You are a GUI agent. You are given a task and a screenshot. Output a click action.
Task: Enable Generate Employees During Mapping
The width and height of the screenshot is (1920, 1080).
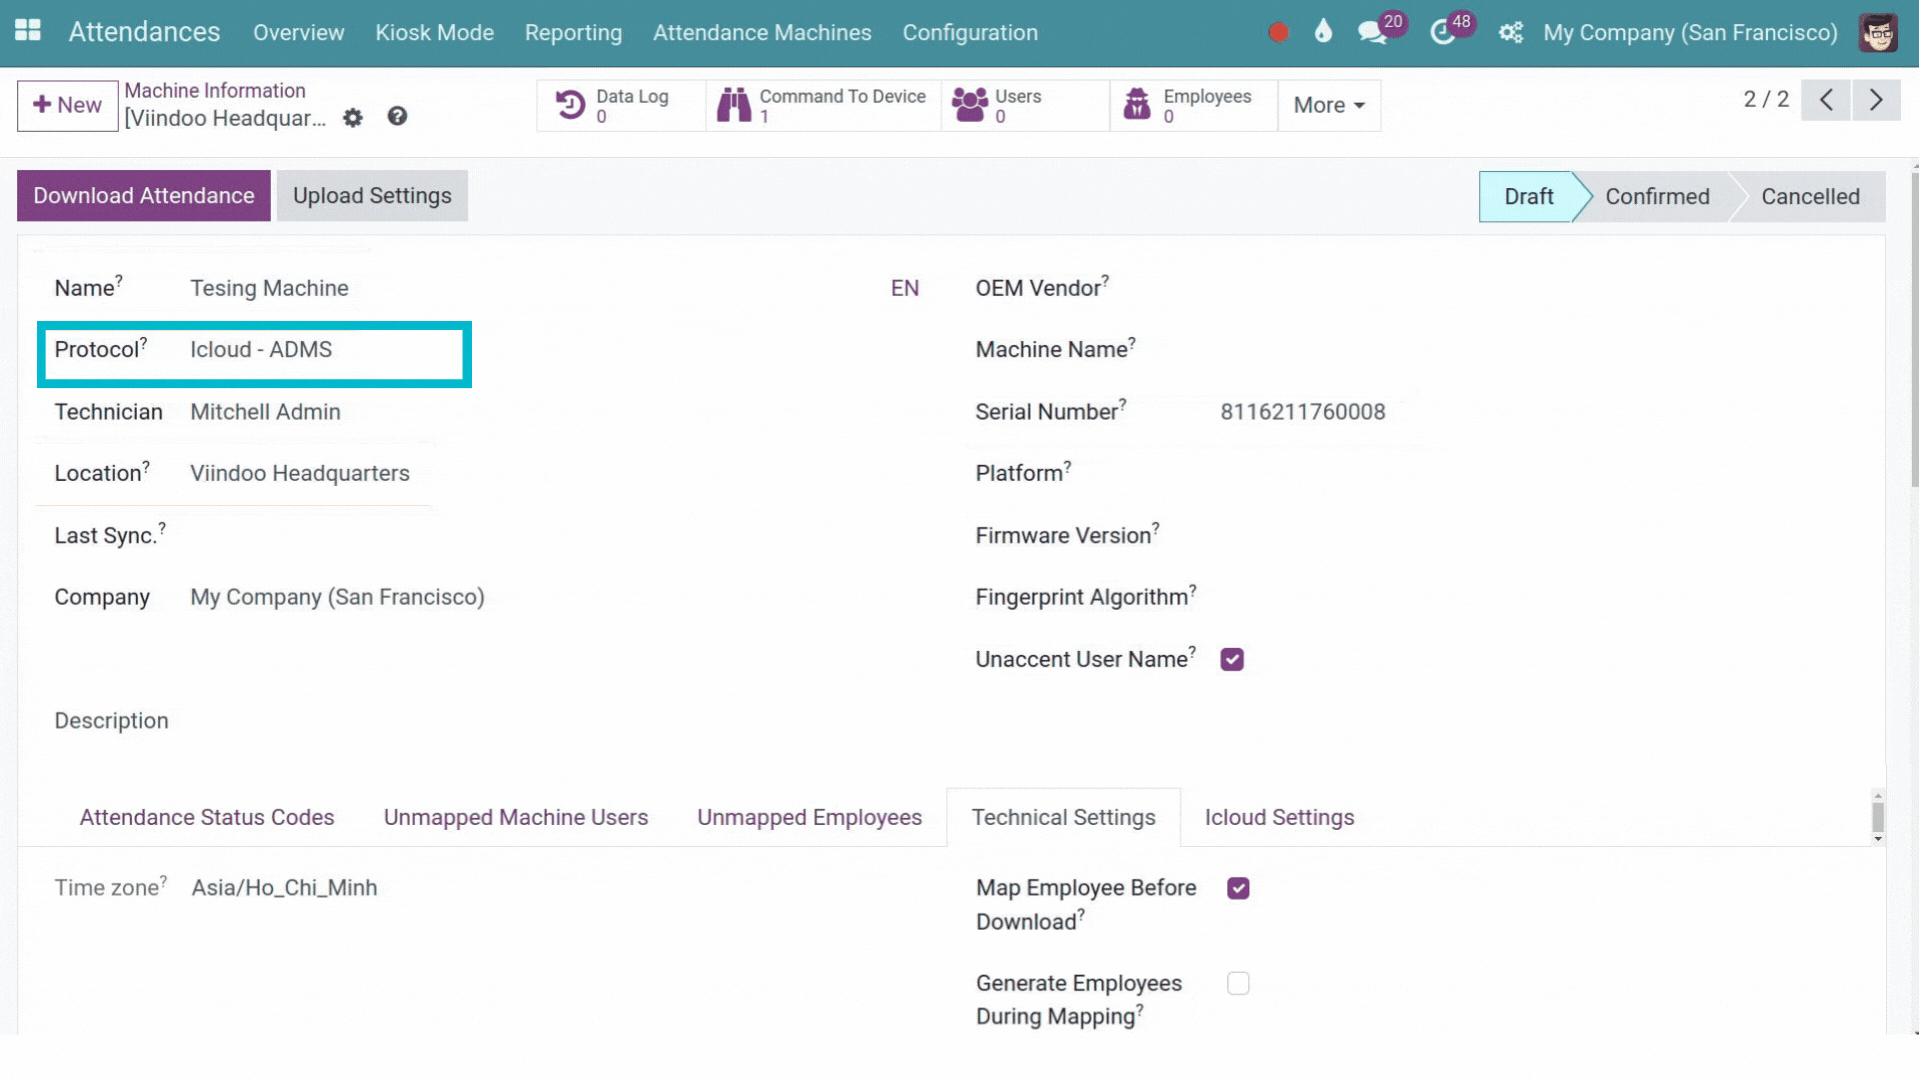1238,983
